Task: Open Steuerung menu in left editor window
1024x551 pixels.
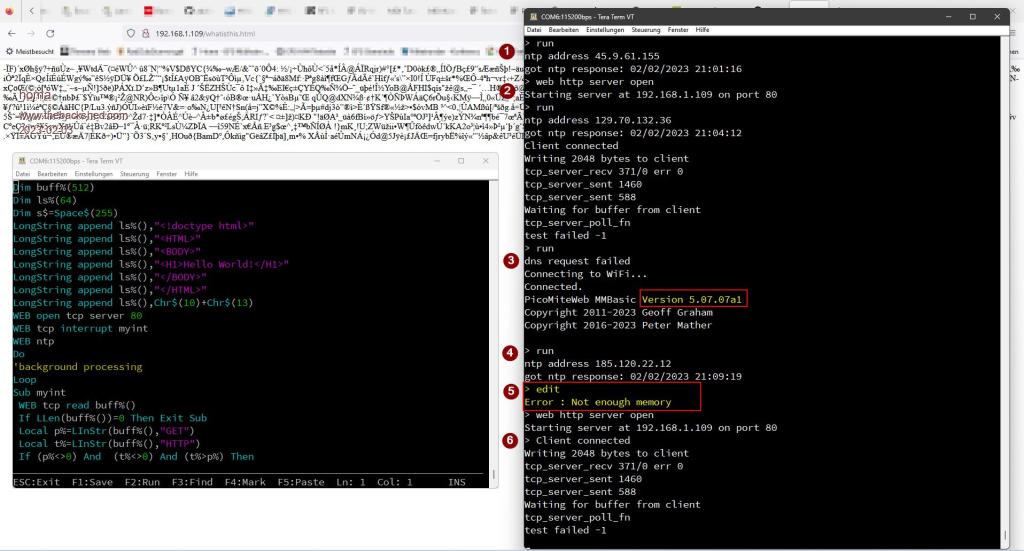Action: [134, 174]
